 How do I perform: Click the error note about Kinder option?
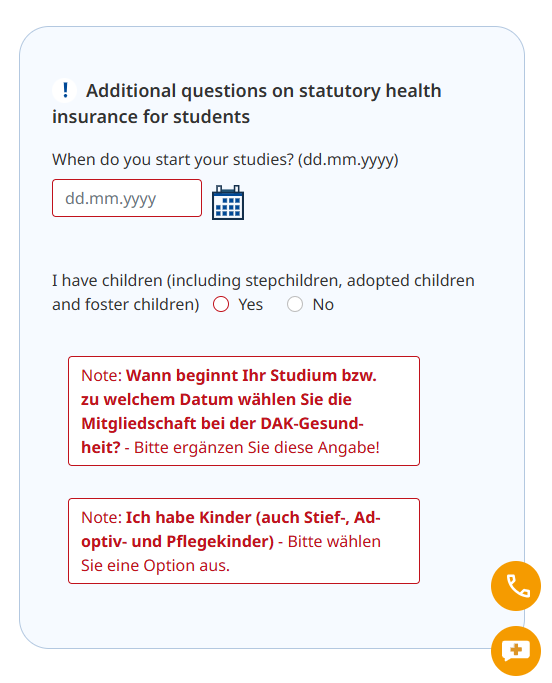(244, 541)
